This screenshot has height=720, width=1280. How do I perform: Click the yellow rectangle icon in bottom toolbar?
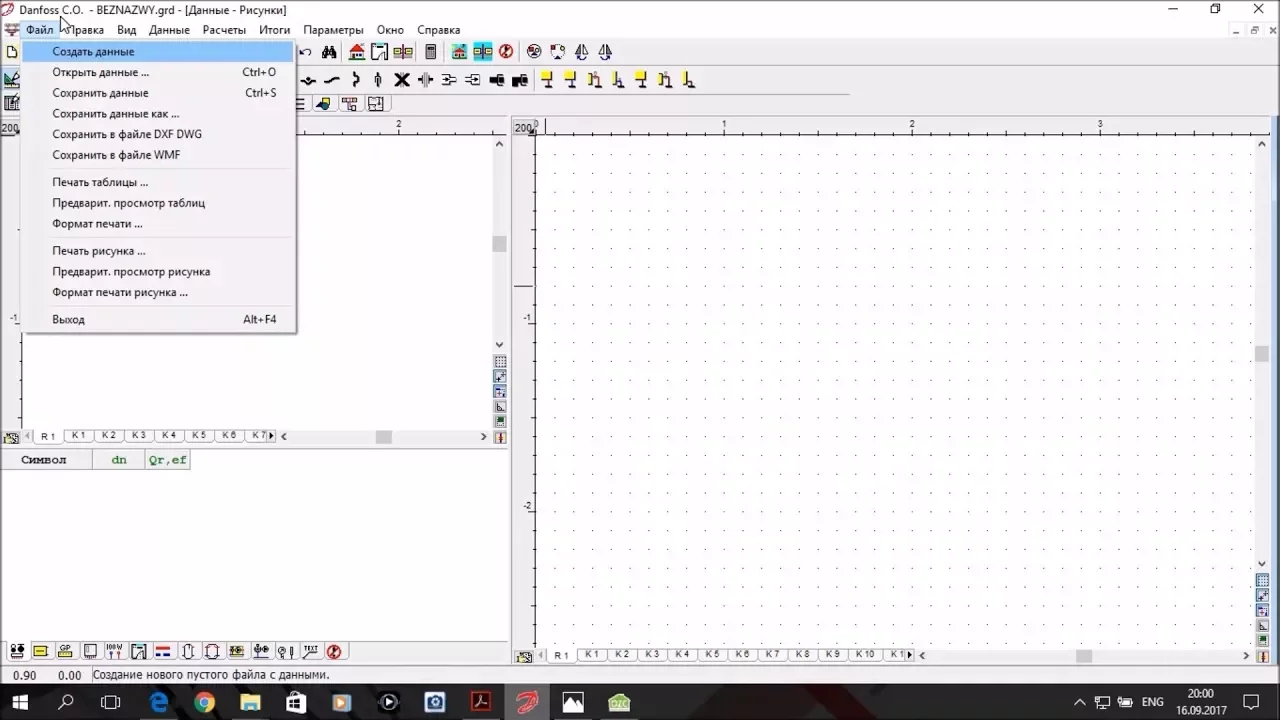click(x=41, y=651)
